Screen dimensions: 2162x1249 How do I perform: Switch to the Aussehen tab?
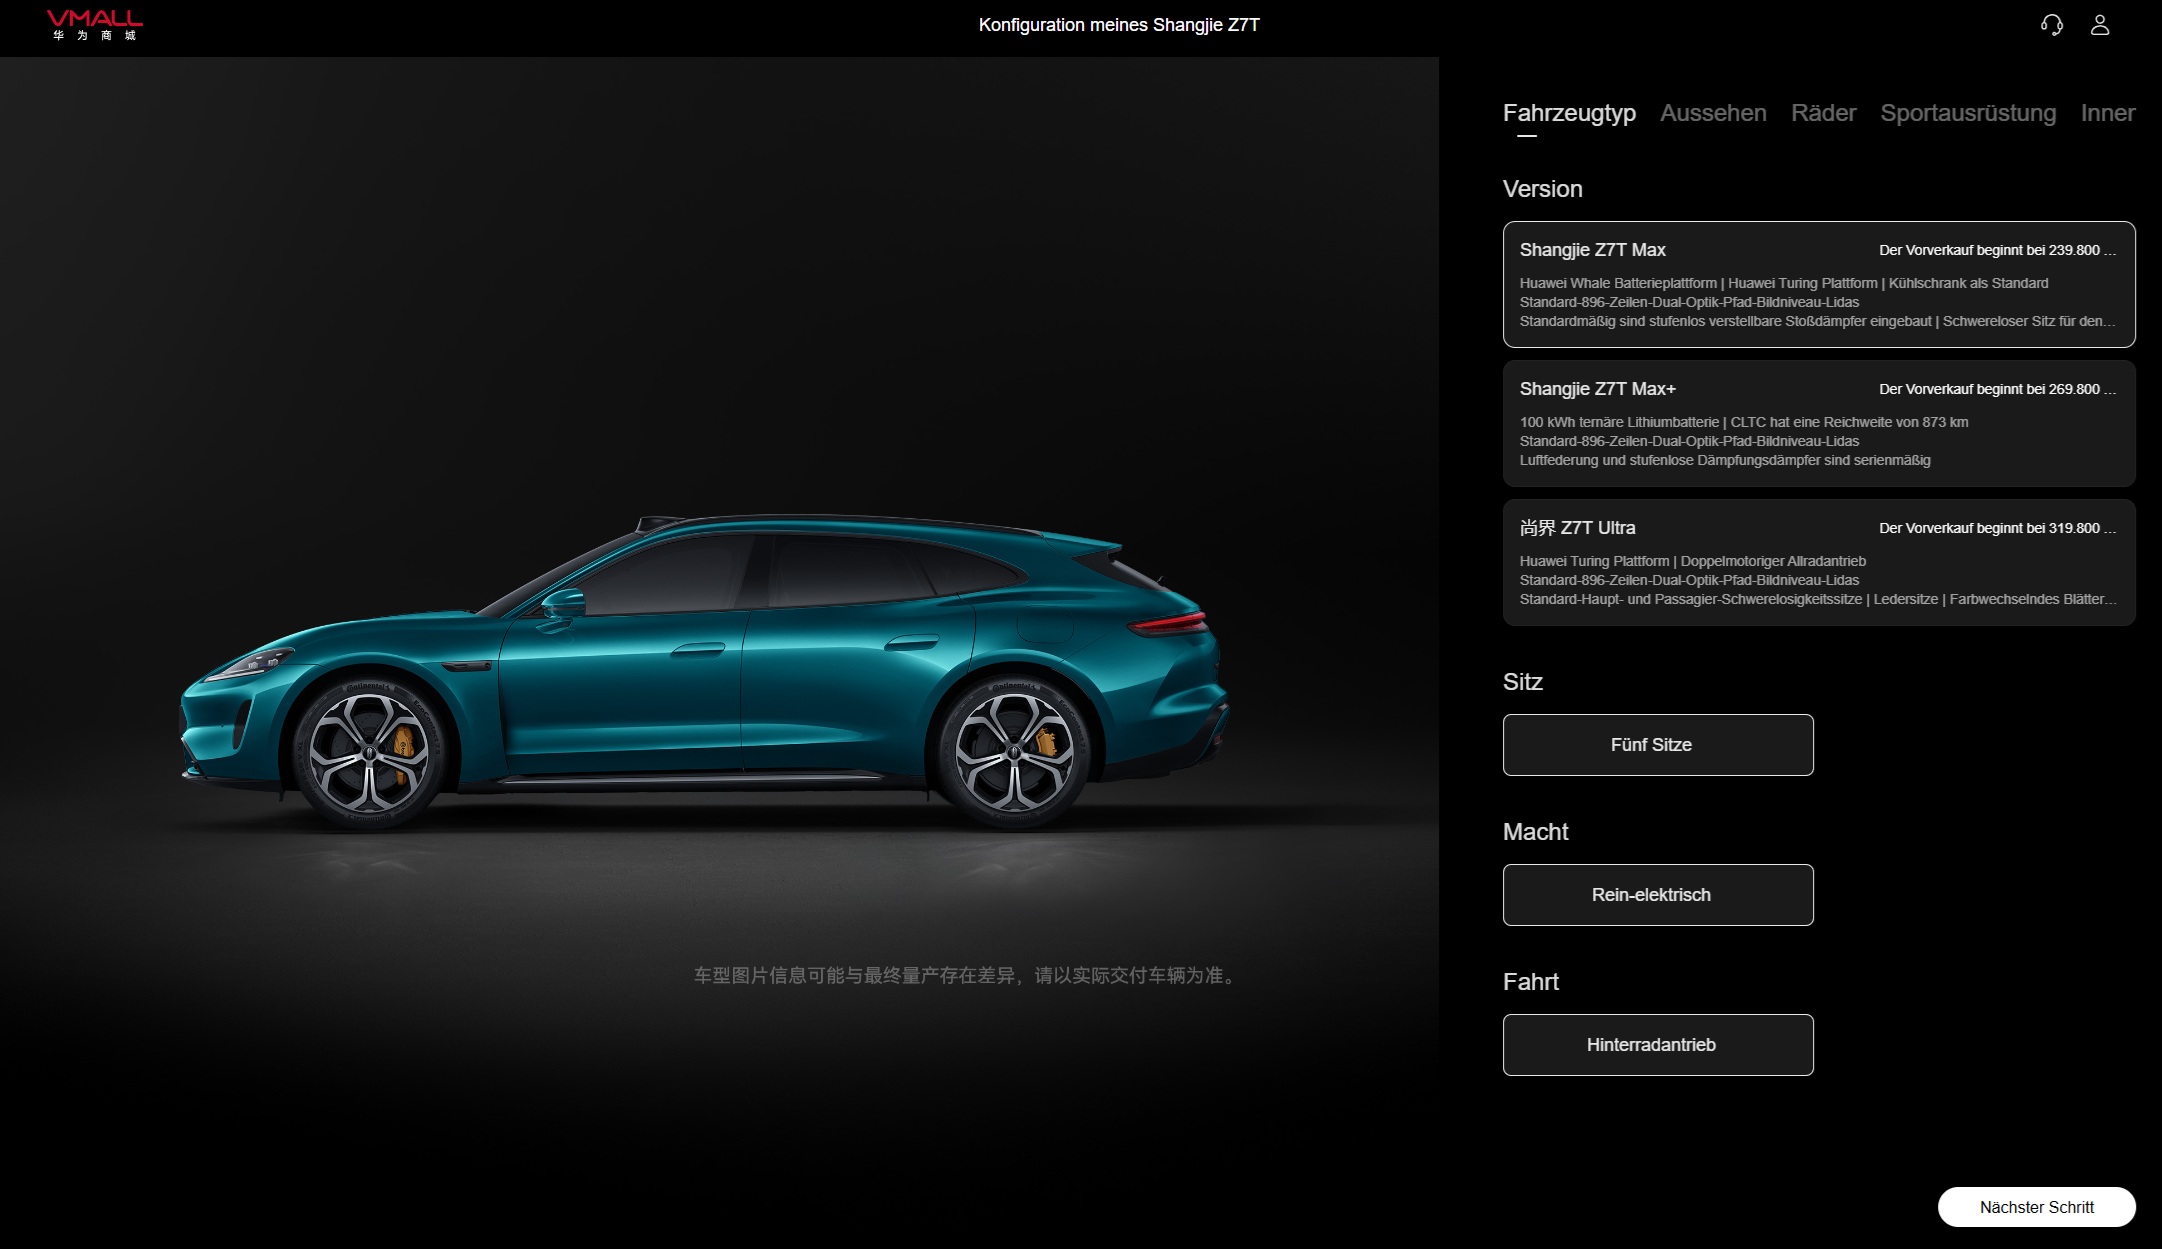[1712, 113]
